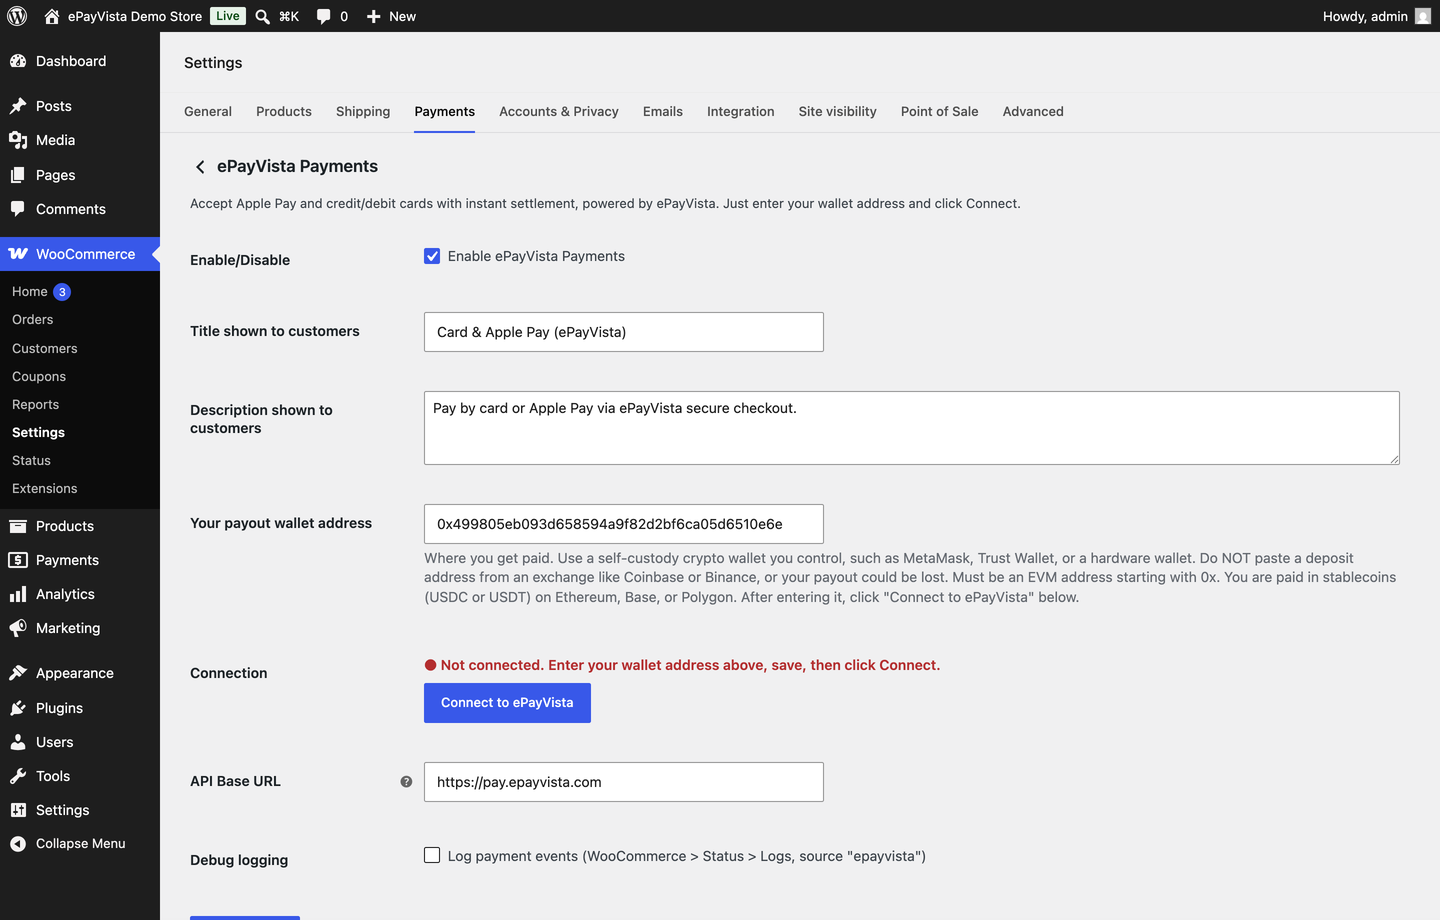Click the Posts pin icon
Image resolution: width=1440 pixels, height=920 pixels.
click(18, 106)
